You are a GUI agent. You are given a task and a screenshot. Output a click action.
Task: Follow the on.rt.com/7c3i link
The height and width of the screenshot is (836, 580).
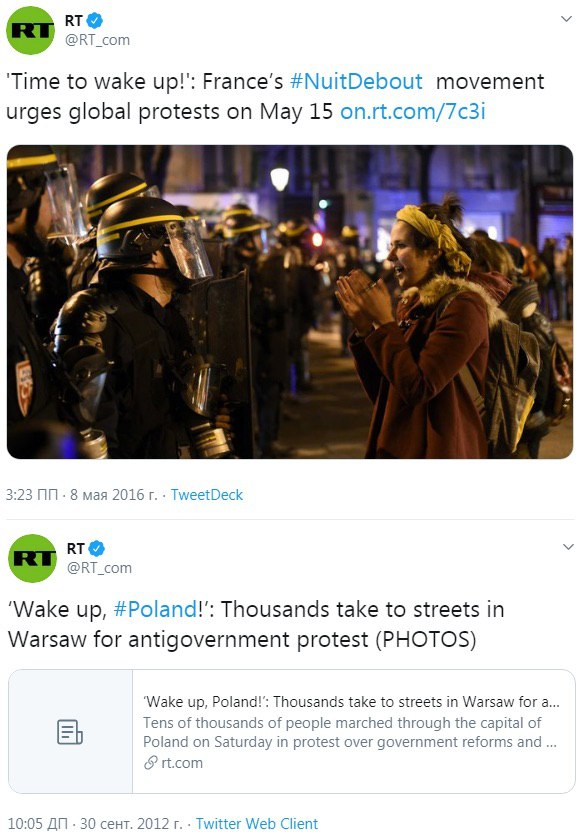(x=413, y=111)
